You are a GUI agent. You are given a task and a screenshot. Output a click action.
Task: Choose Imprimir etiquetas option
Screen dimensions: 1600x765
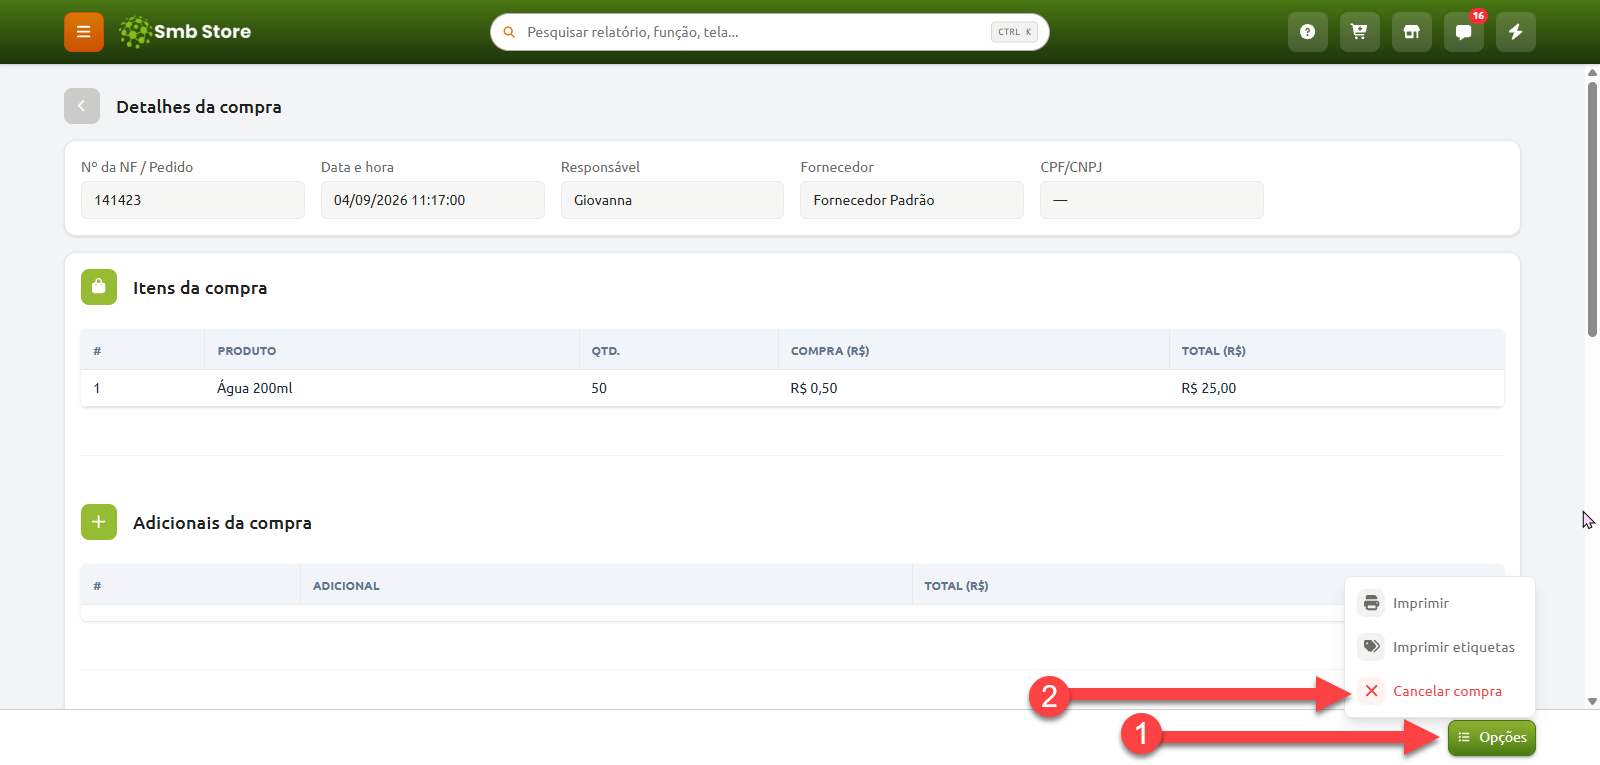pyautogui.click(x=1440, y=647)
